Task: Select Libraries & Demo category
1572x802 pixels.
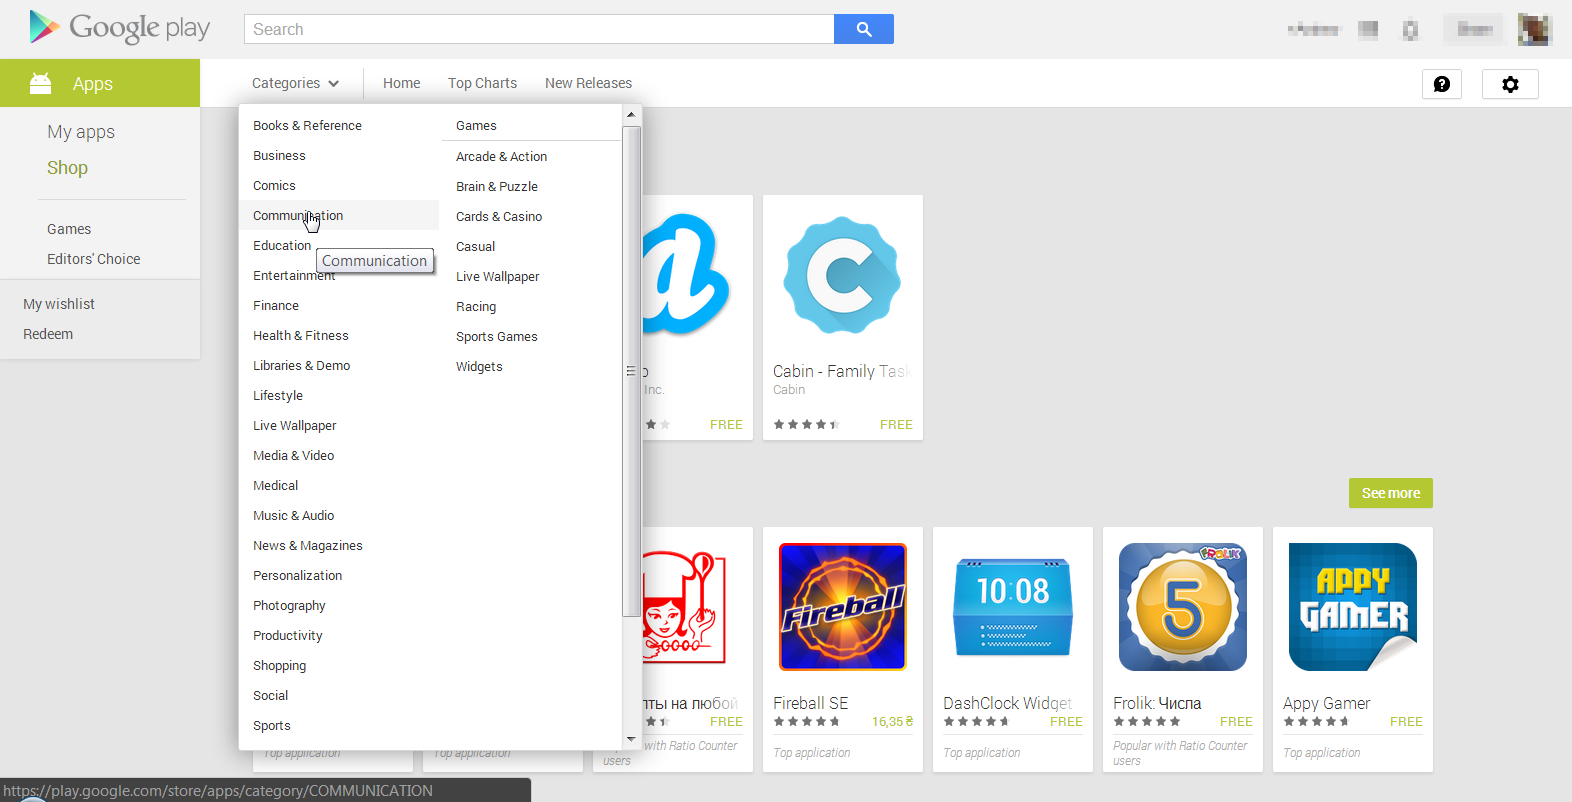Action: coord(301,365)
